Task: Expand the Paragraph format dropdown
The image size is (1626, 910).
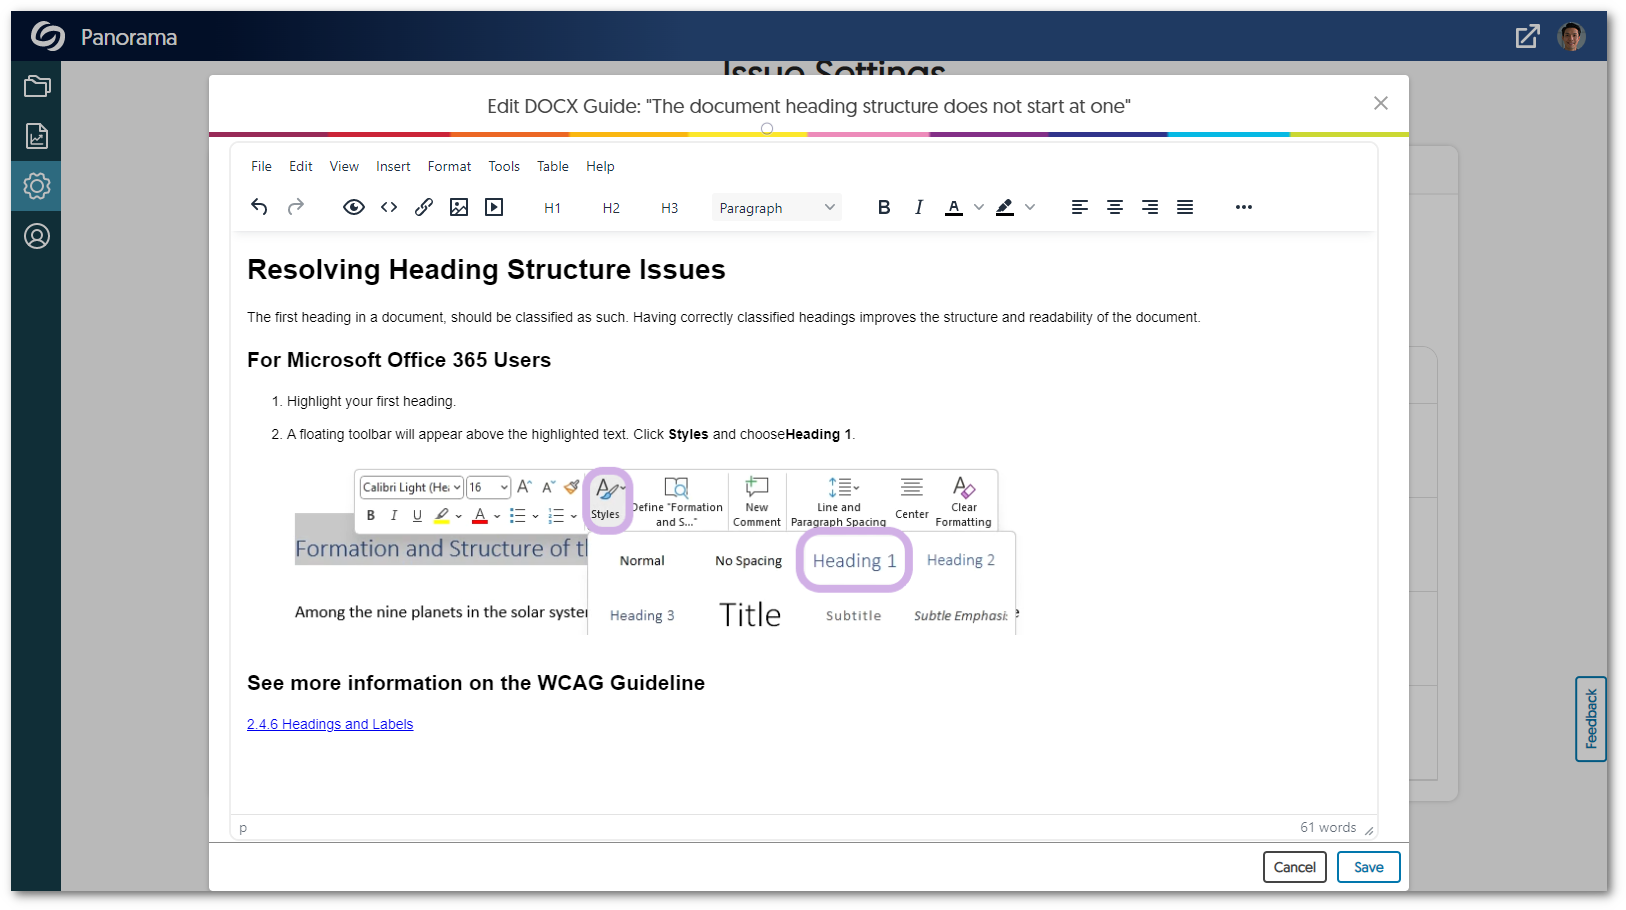Action: (x=776, y=208)
